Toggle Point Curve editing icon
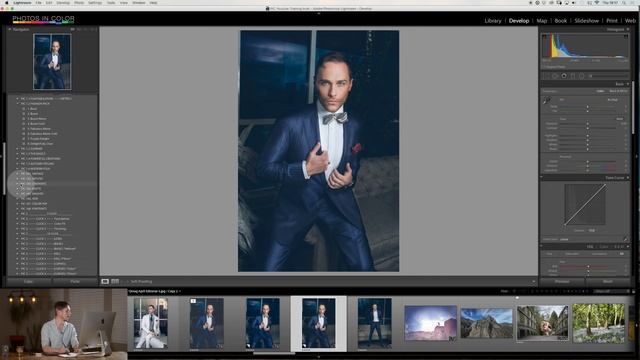640x360 pixels. pos(625,239)
